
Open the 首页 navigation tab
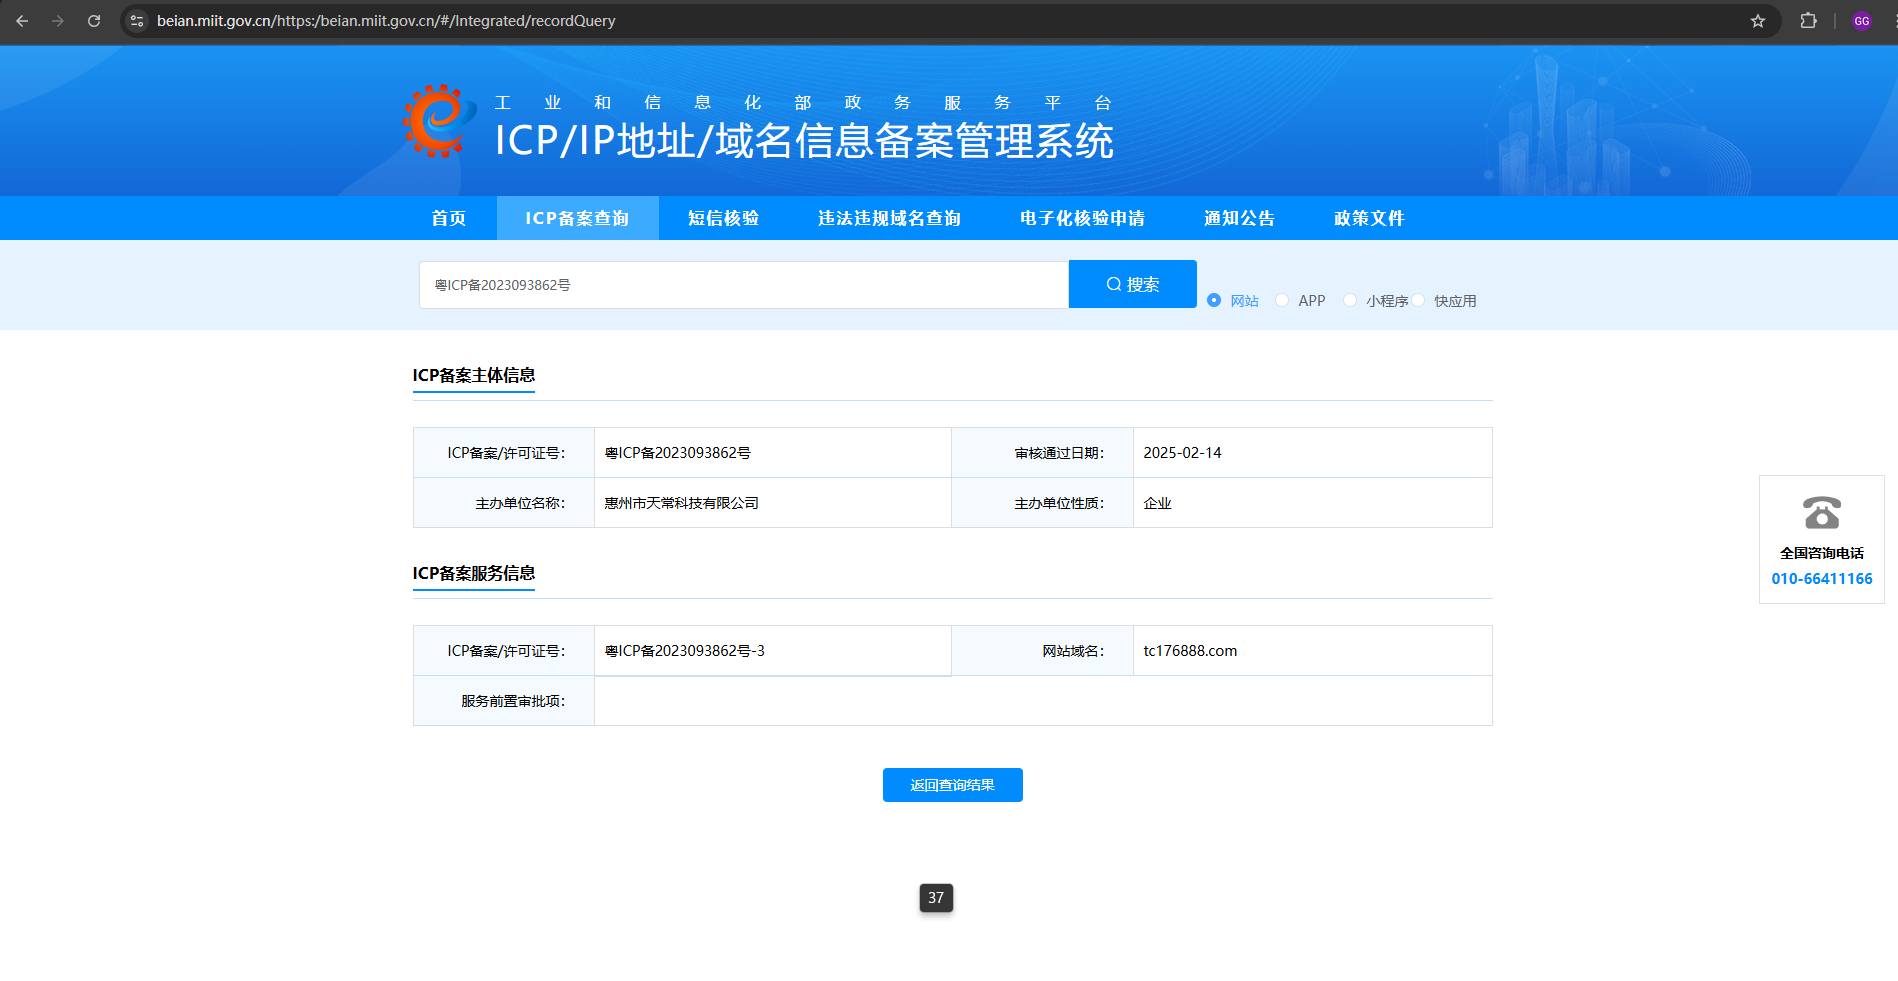(448, 218)
